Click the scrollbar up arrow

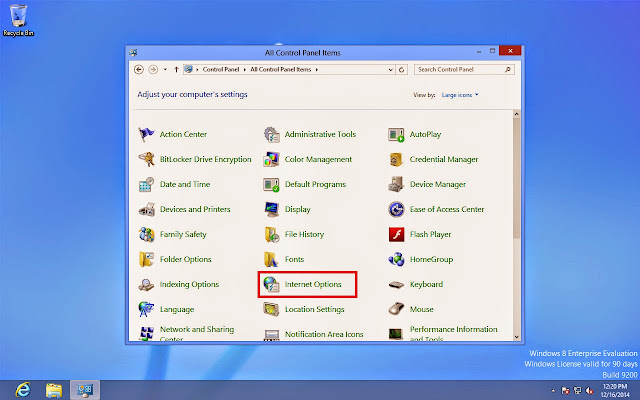point(516,114)
